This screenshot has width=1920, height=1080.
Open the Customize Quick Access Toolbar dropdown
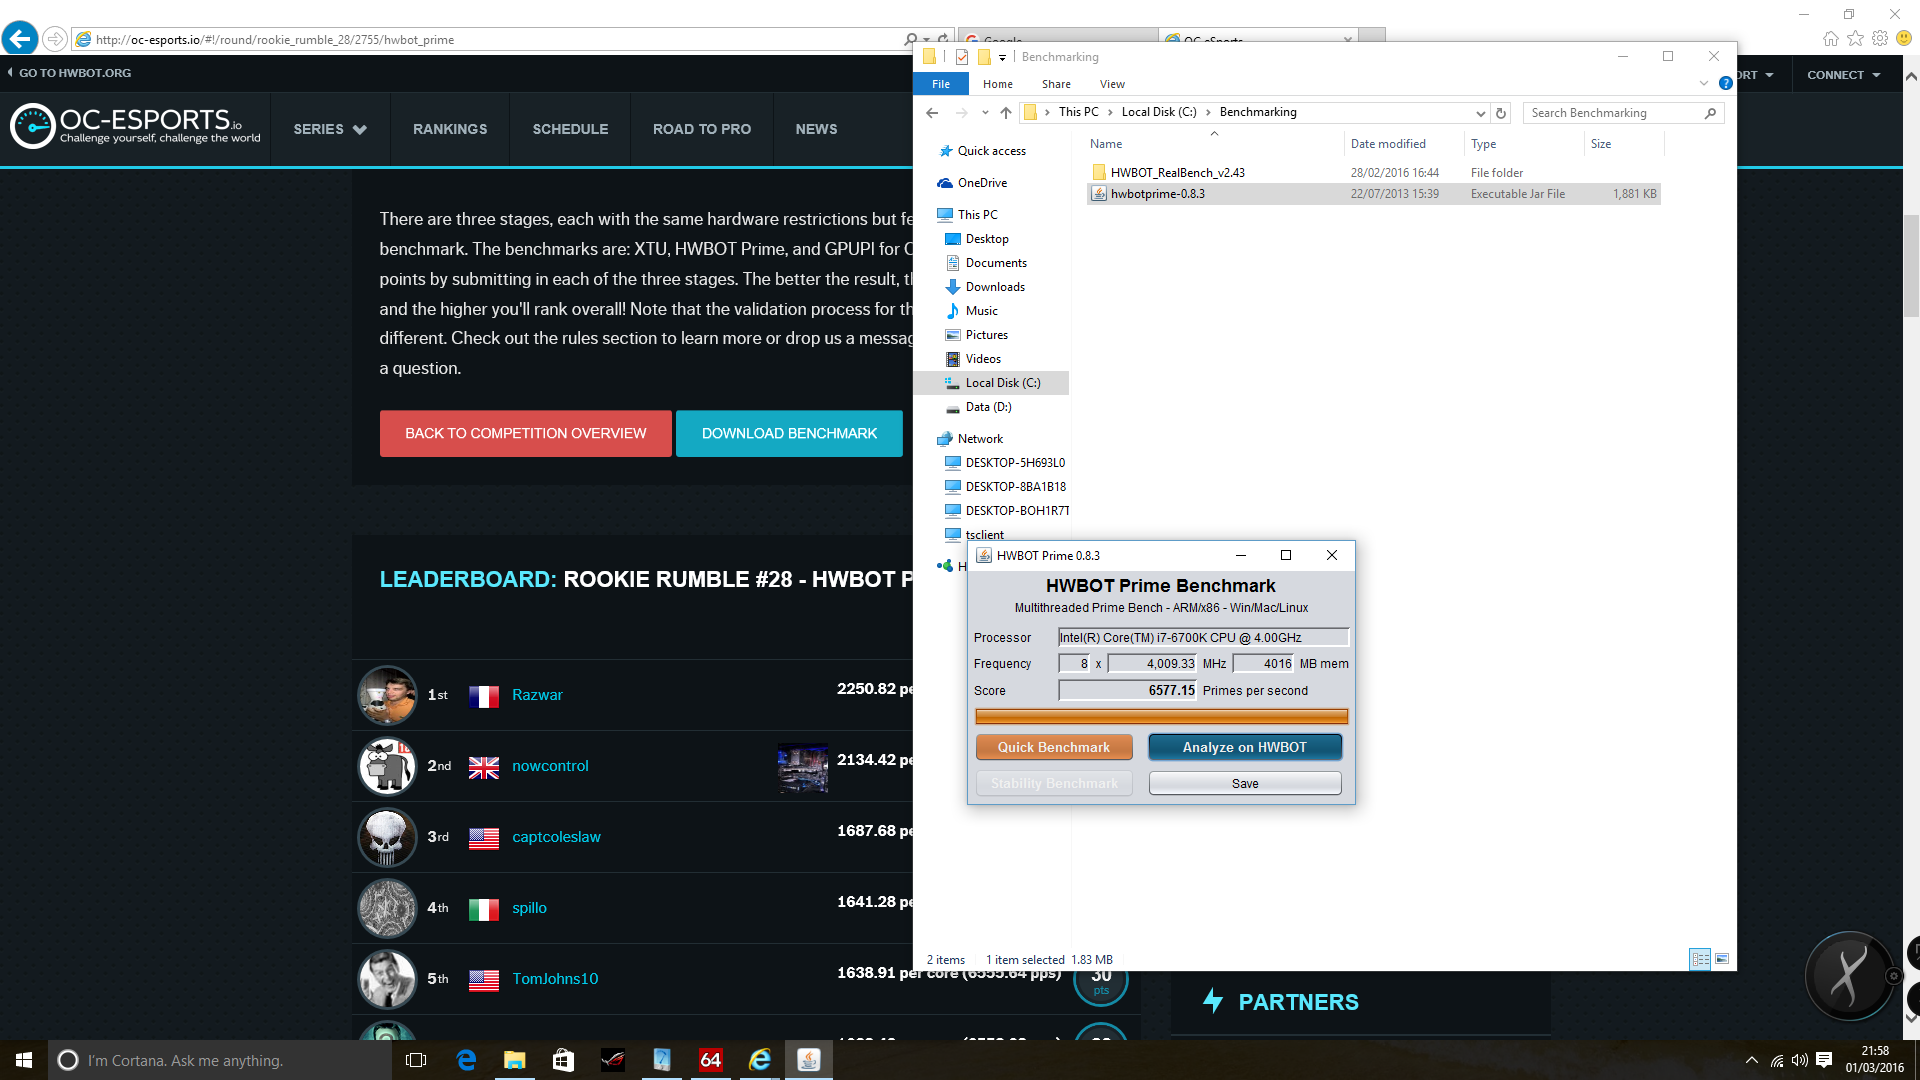click(x=1002, y=57)
